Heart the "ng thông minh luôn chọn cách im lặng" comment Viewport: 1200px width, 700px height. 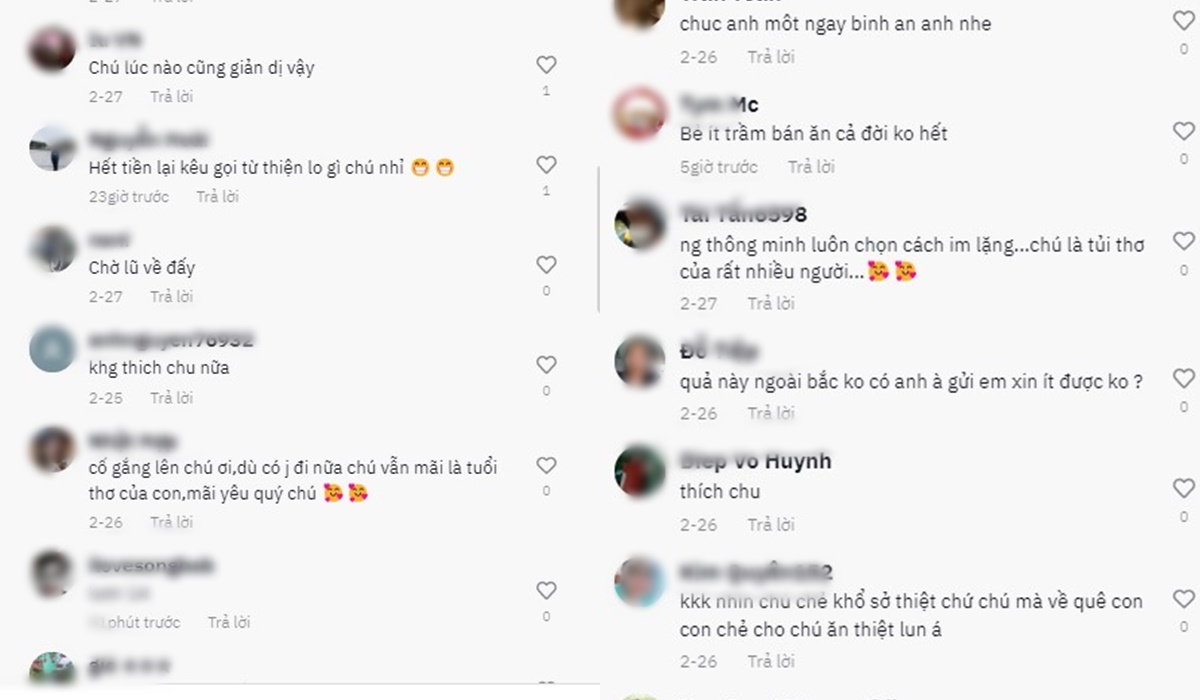pyautogui.click(x=1184, y=241)
